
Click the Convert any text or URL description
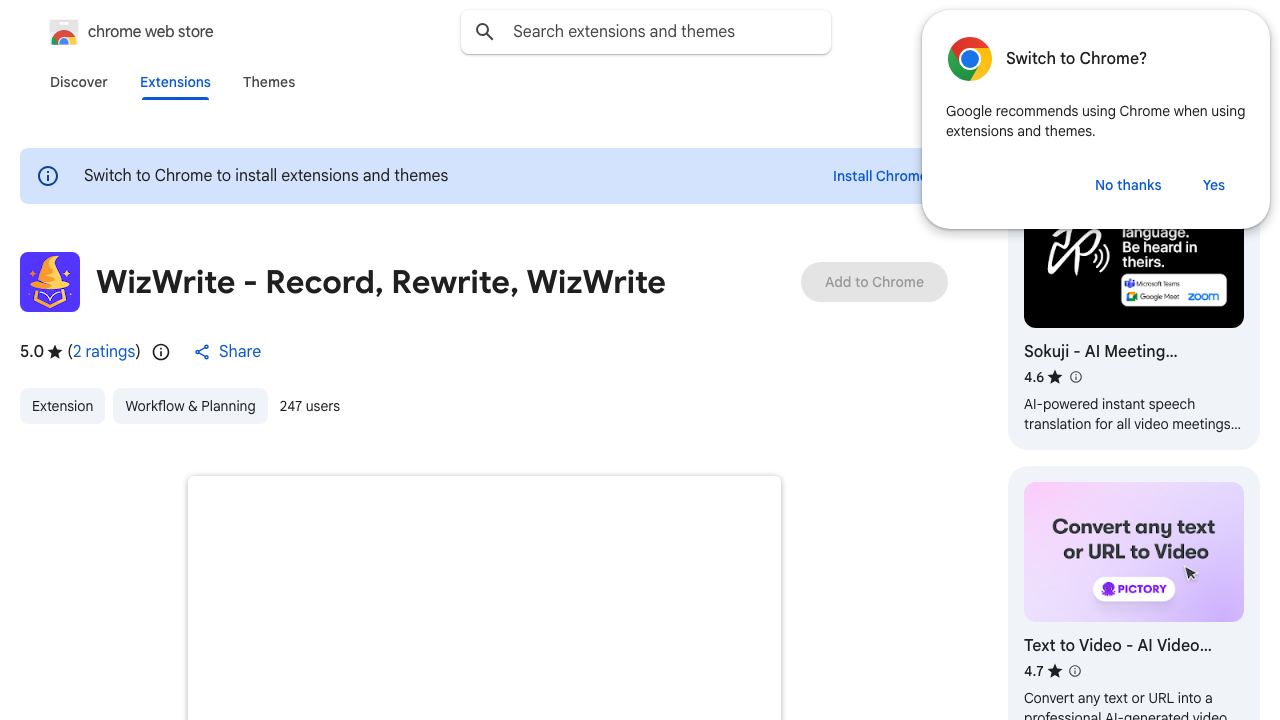click(1126, 707)
